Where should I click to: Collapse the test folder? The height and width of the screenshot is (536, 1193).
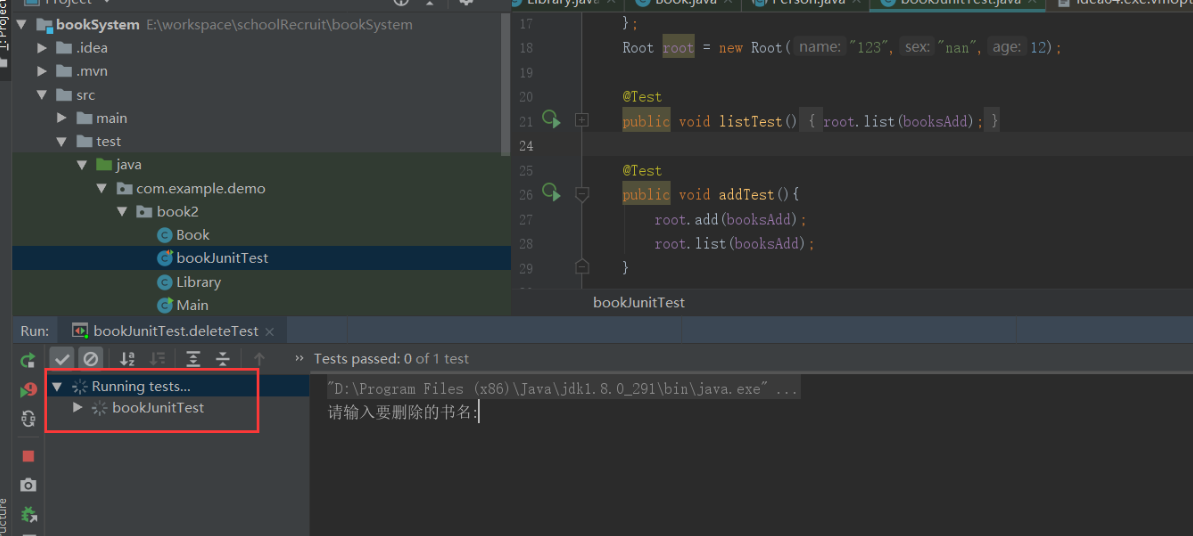(x=62, y=142)
